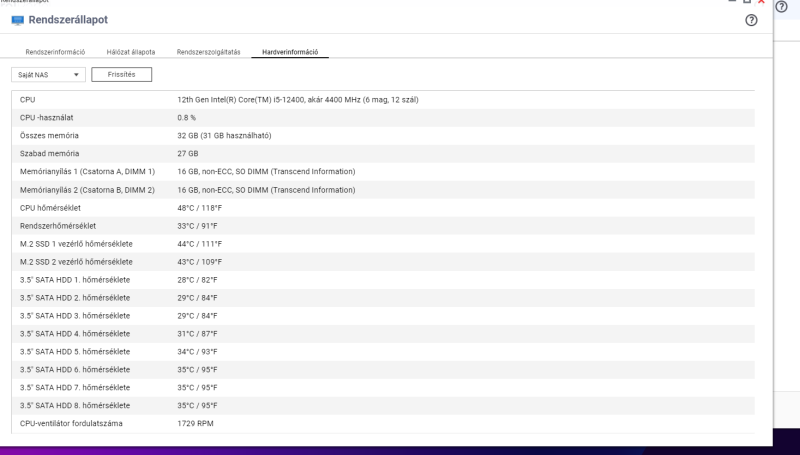Screen dimensions: 800x455
Task: Click 3.5" SATA HDD 8. hőmérséklete label
Action: pyautogui.click(x=75, y=406)
